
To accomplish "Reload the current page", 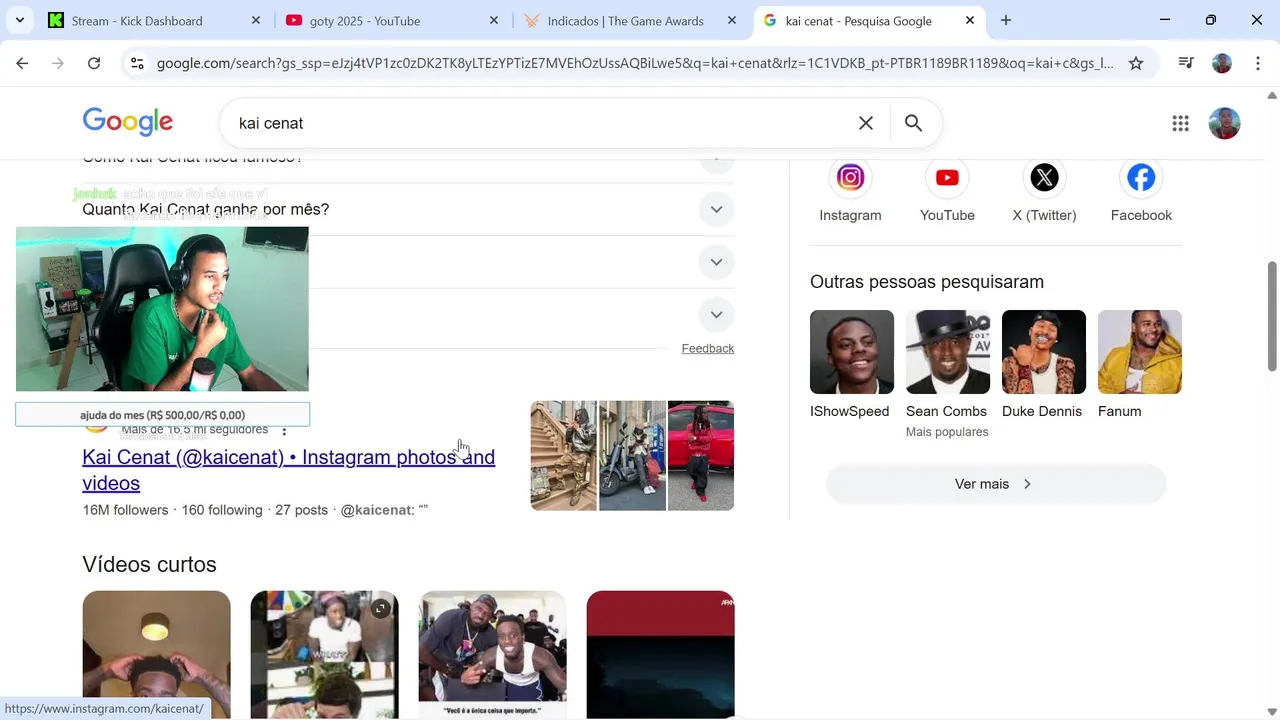I will (94, 63).
